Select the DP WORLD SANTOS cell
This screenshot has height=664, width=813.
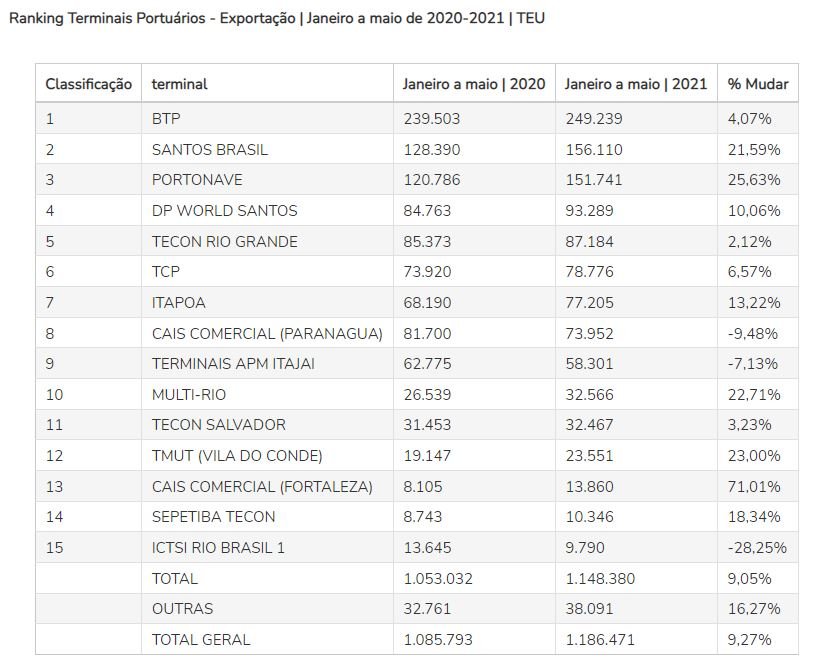tap(224, 211)
